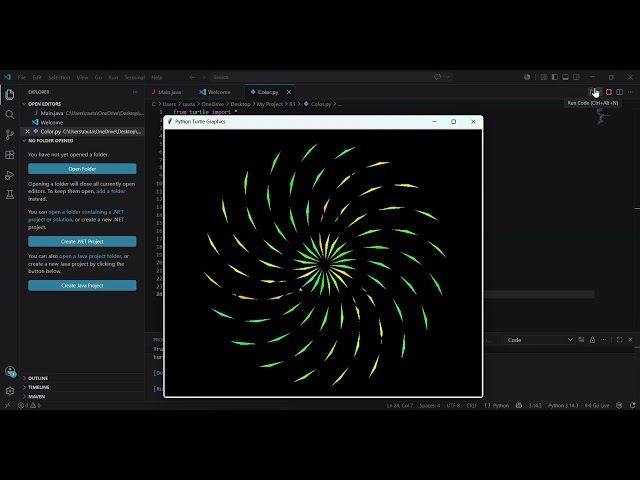Click the Go Live status bar button
Viewport: 640px width, 480px height.
[597, 405]
